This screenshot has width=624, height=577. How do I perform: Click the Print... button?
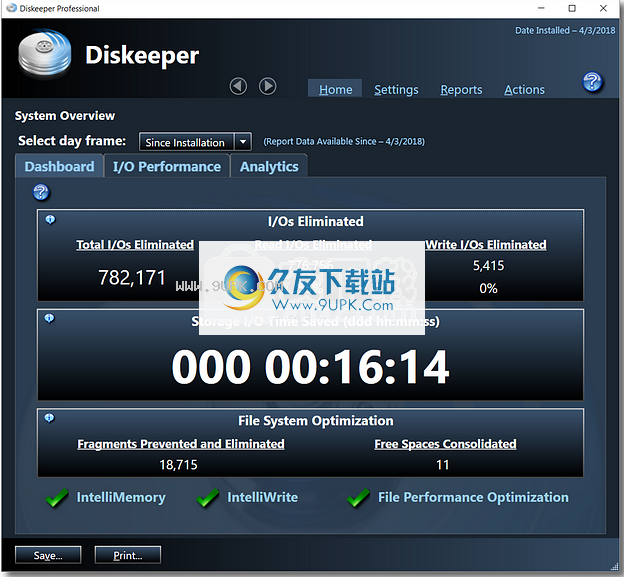point(128,555)
